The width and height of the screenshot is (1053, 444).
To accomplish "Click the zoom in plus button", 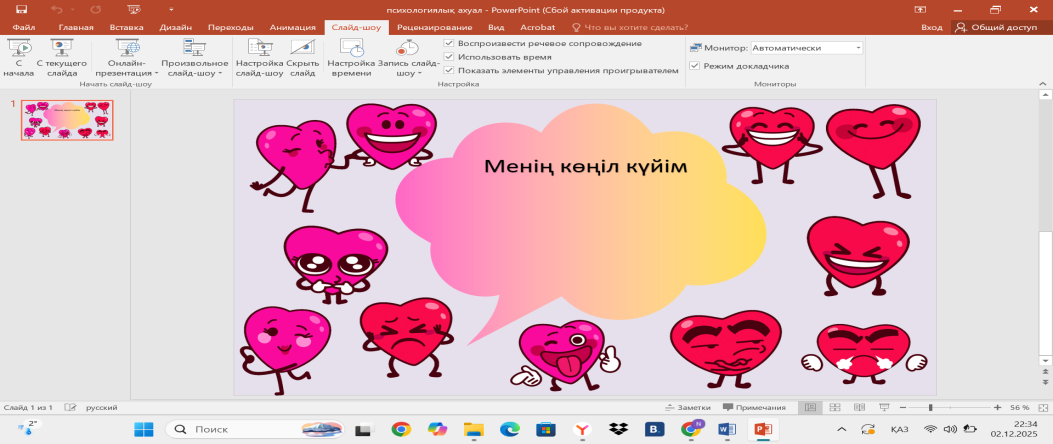I will (x=997, y=408).
